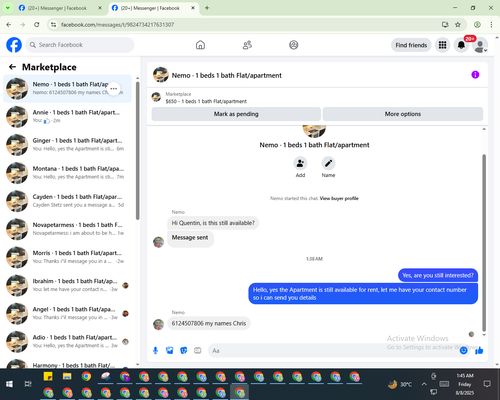Click Add people icon in the chat
Viewport: 500px width, 400px height.
[300, 164]
